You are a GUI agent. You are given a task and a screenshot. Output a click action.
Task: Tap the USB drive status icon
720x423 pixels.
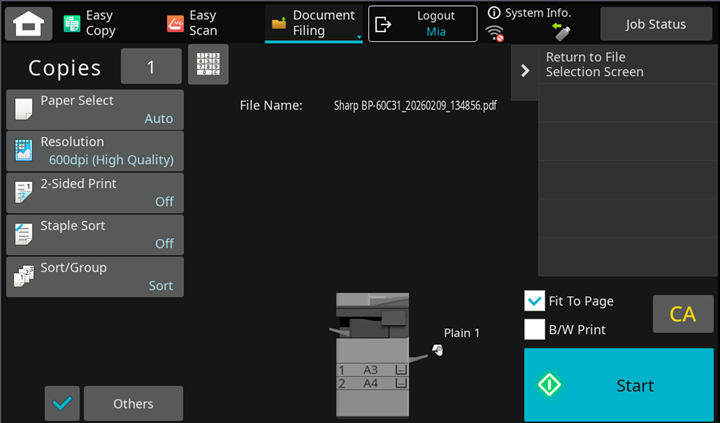click(560, 32)
